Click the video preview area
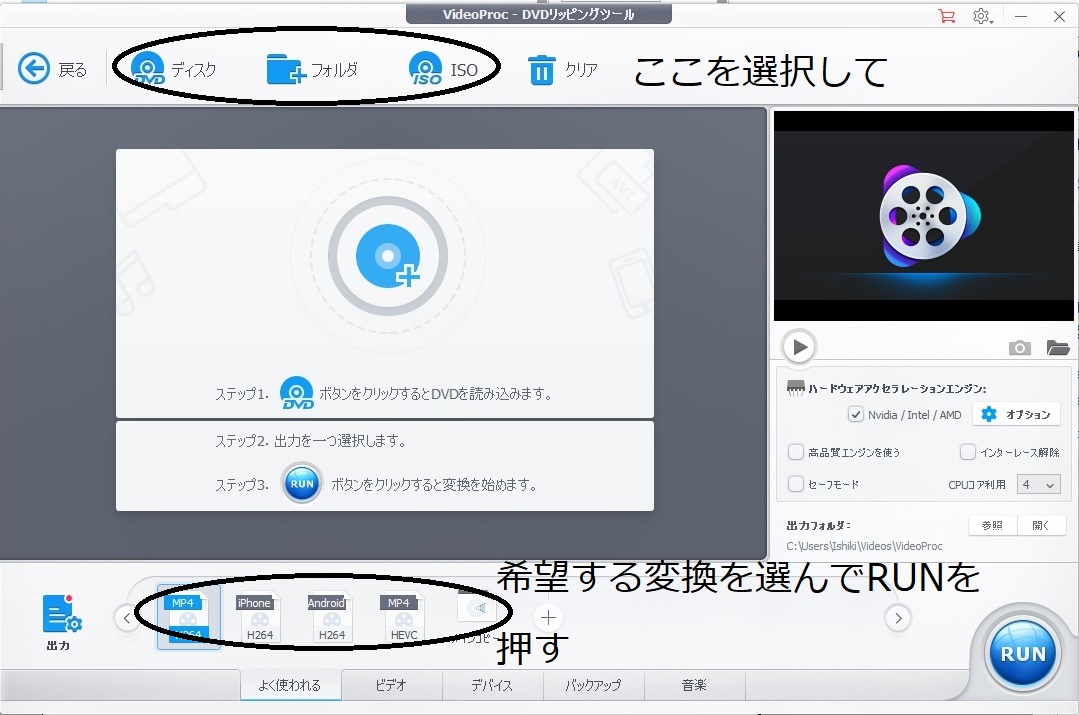 pyautogui.click(x=923, y=215)
